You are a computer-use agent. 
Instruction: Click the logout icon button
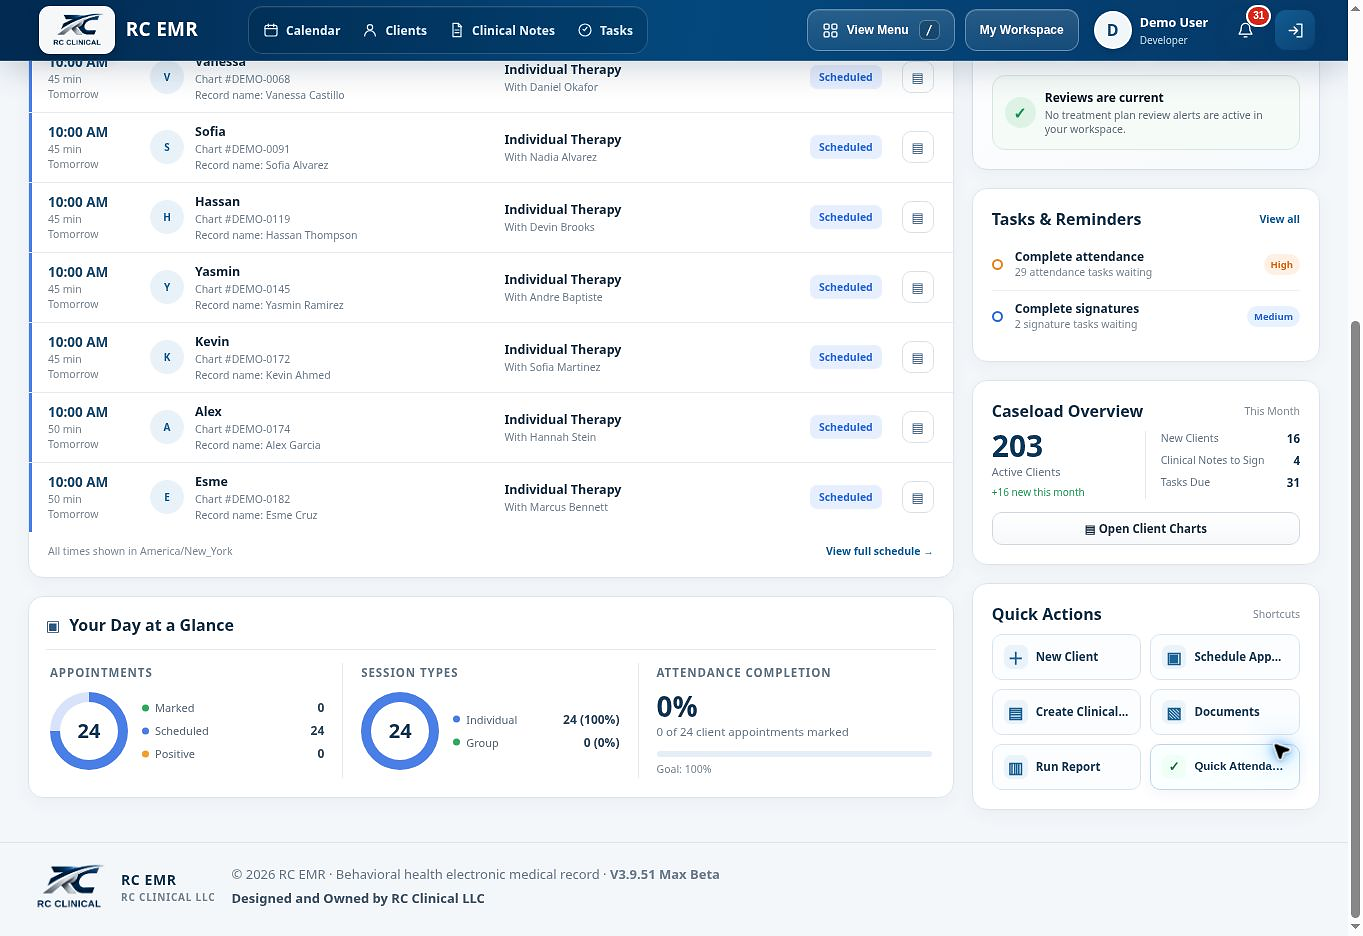pos(1295,30)
